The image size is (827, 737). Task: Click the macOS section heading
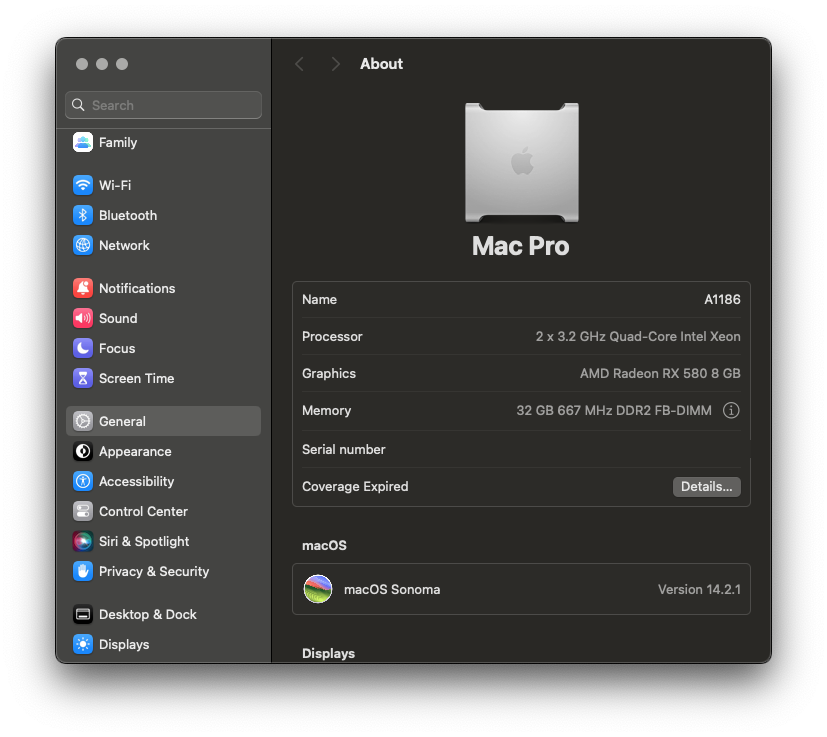point(324,545)
